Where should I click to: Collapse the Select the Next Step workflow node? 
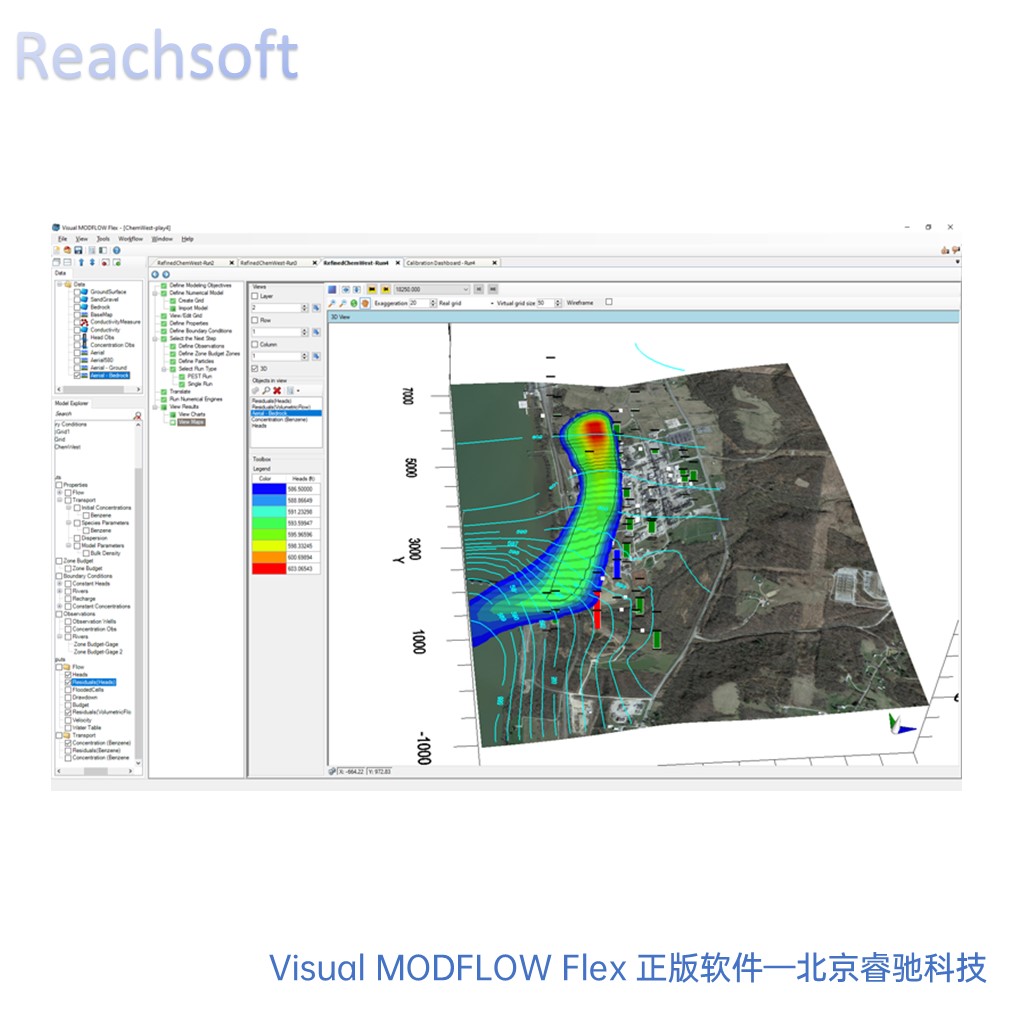point(155,339)
